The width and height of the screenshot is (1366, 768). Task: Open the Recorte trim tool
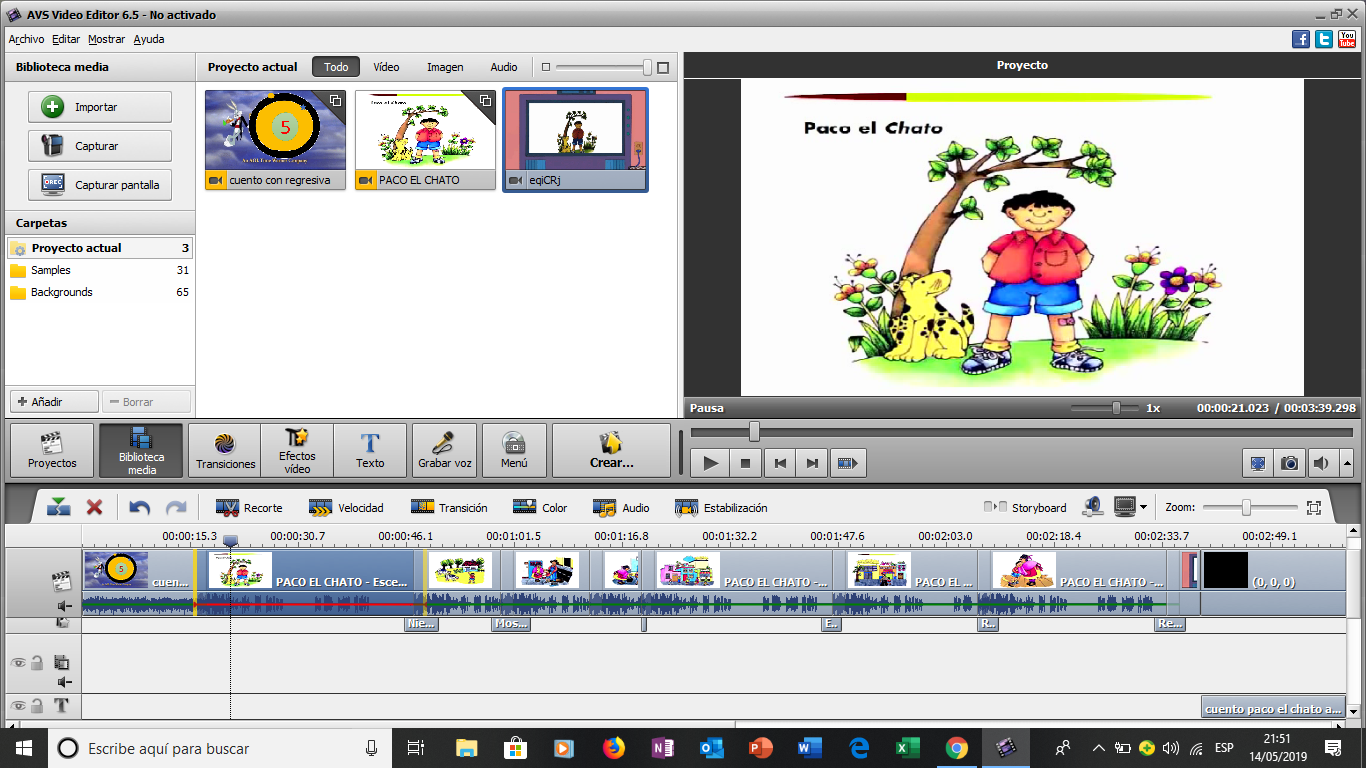tap(249, 507)
